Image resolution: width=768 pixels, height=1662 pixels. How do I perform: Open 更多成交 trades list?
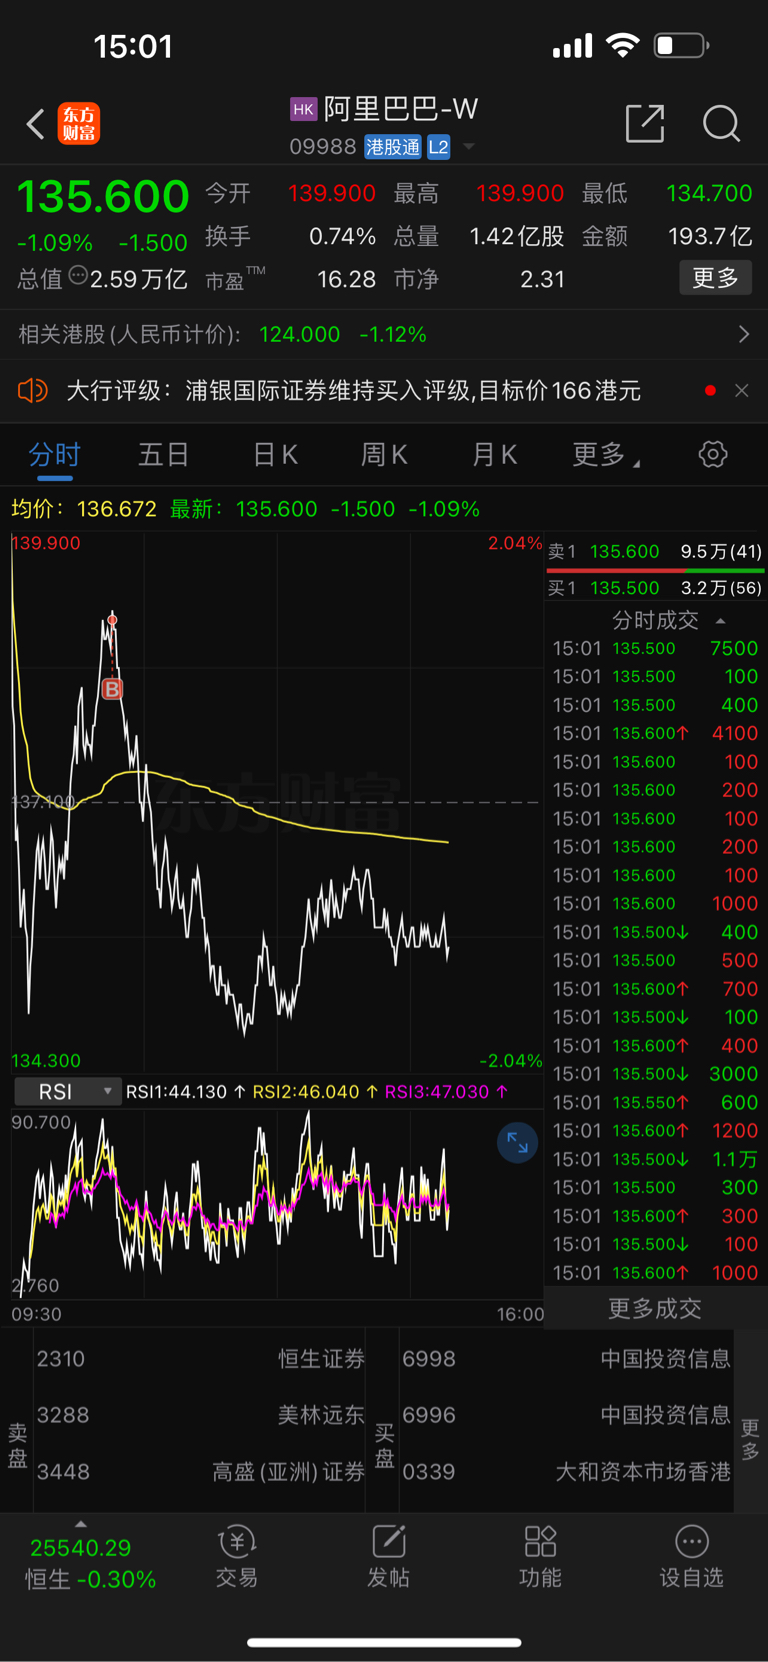point(655,1309)
